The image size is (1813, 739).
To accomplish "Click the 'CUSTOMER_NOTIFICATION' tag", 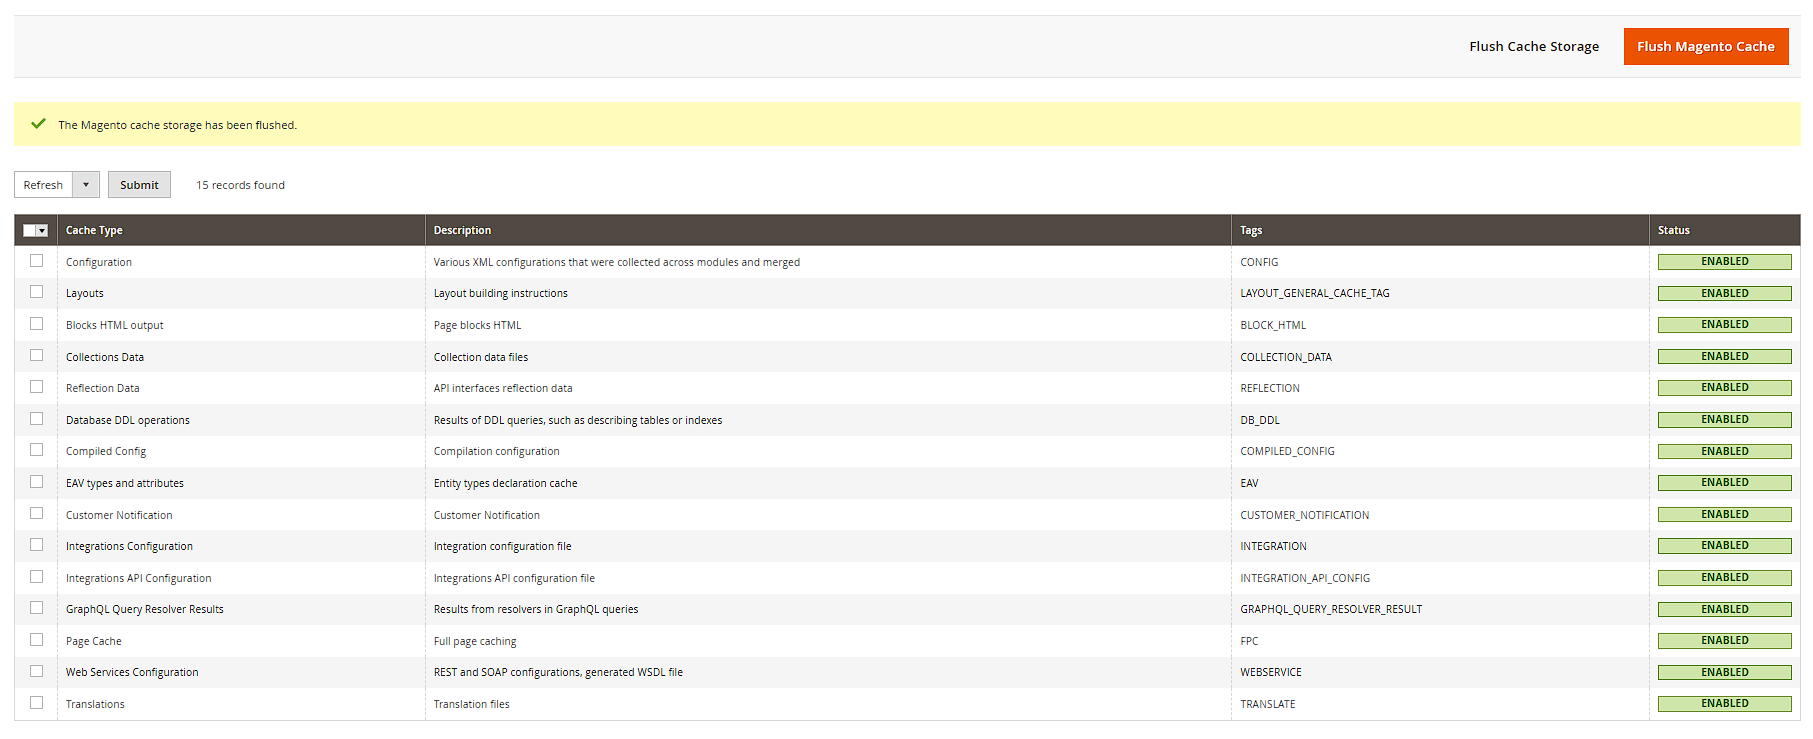I will tap(1305, 515).
